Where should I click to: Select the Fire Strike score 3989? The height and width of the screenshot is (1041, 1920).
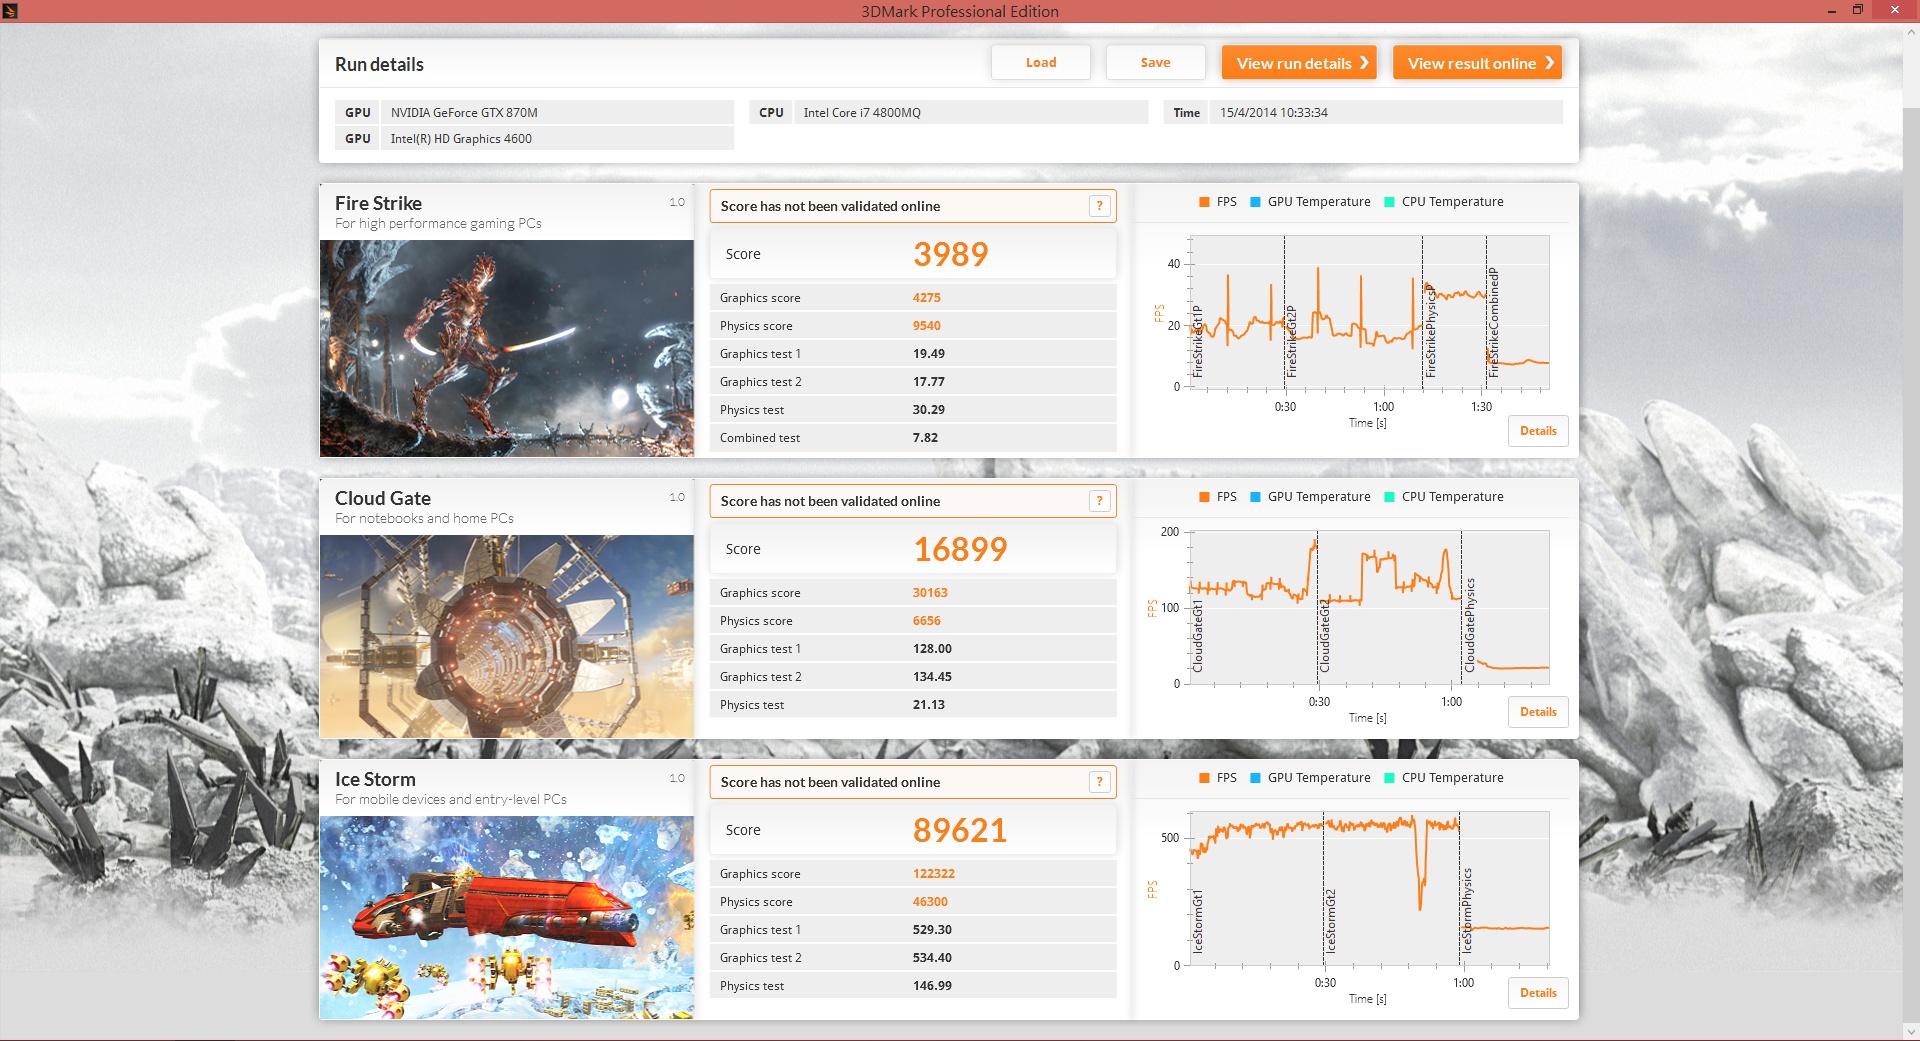(950, 254)
